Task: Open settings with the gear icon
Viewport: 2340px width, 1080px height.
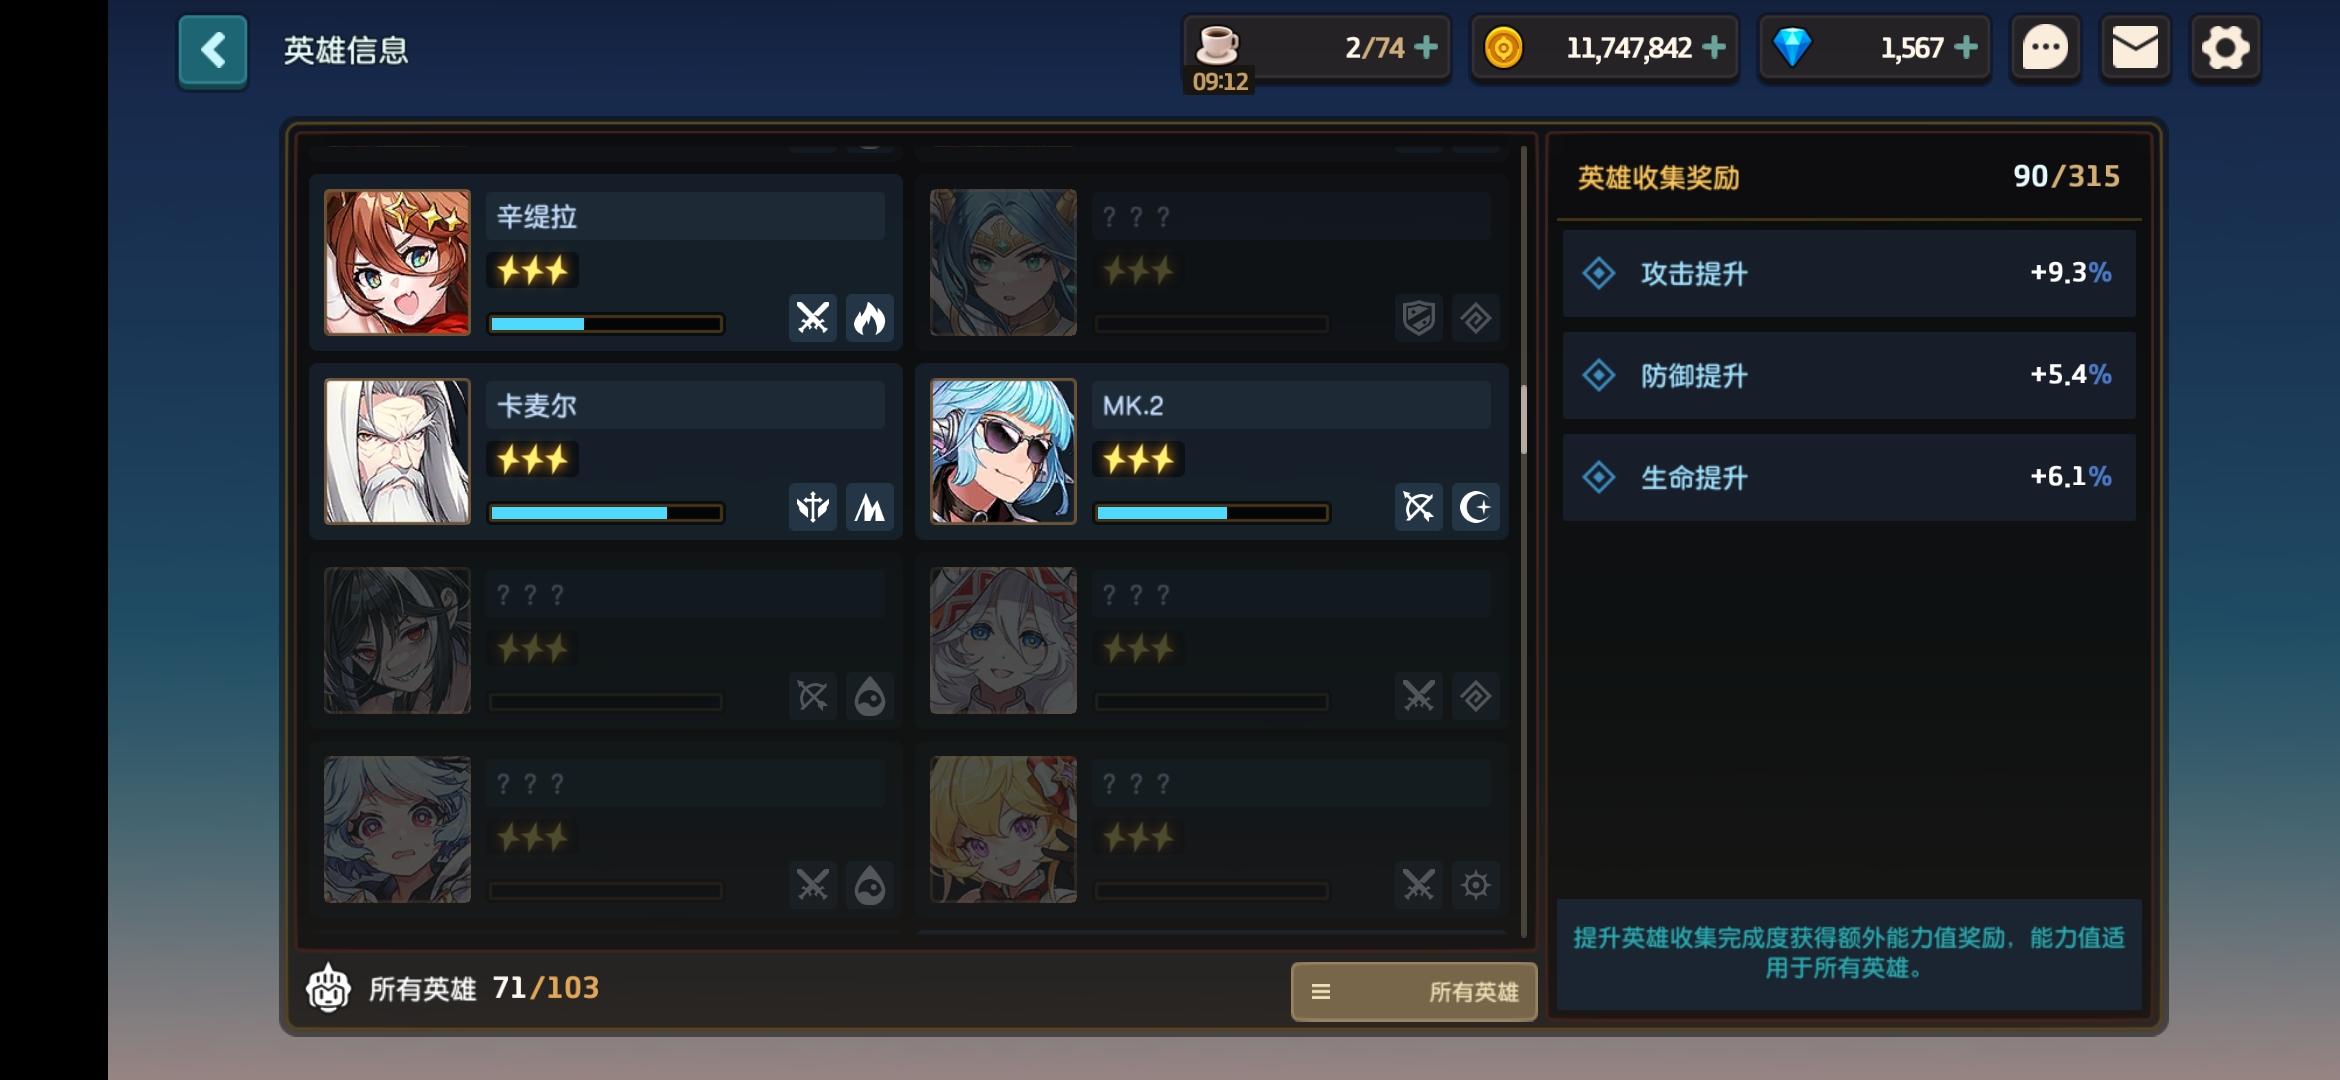Action: (x=2225, y=48)
